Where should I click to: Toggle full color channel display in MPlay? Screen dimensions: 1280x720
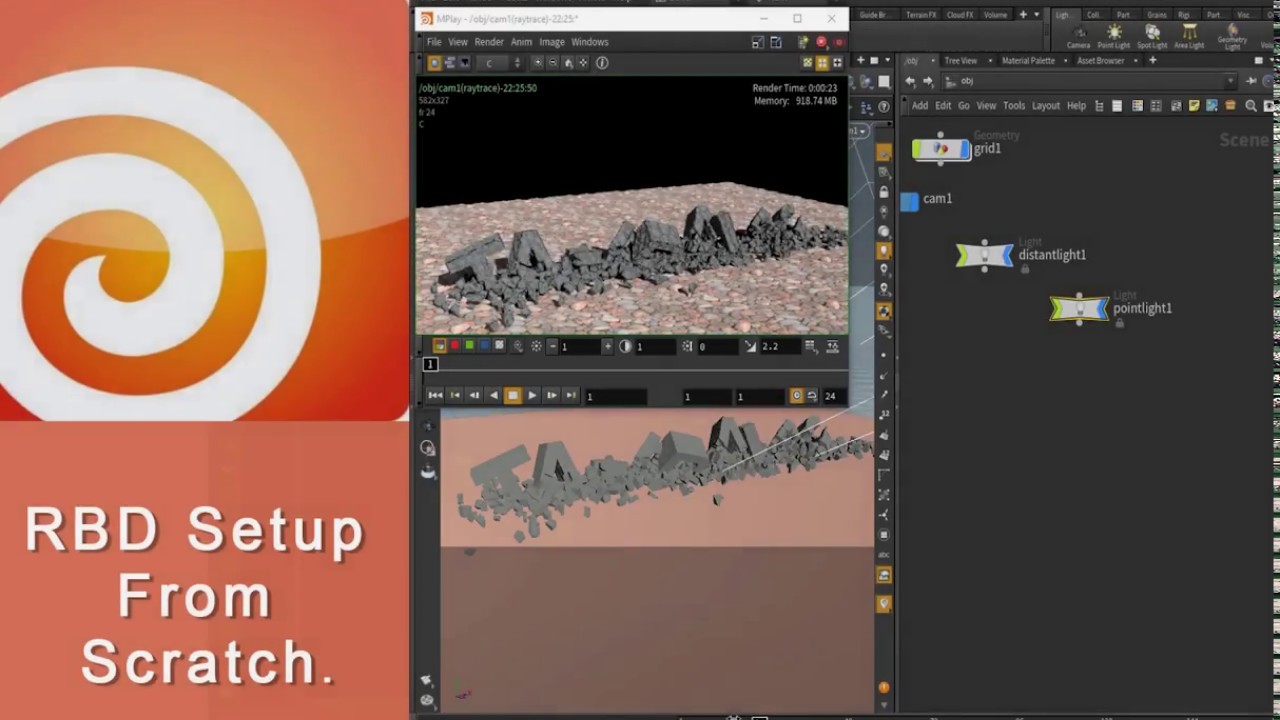pos(439,346)
